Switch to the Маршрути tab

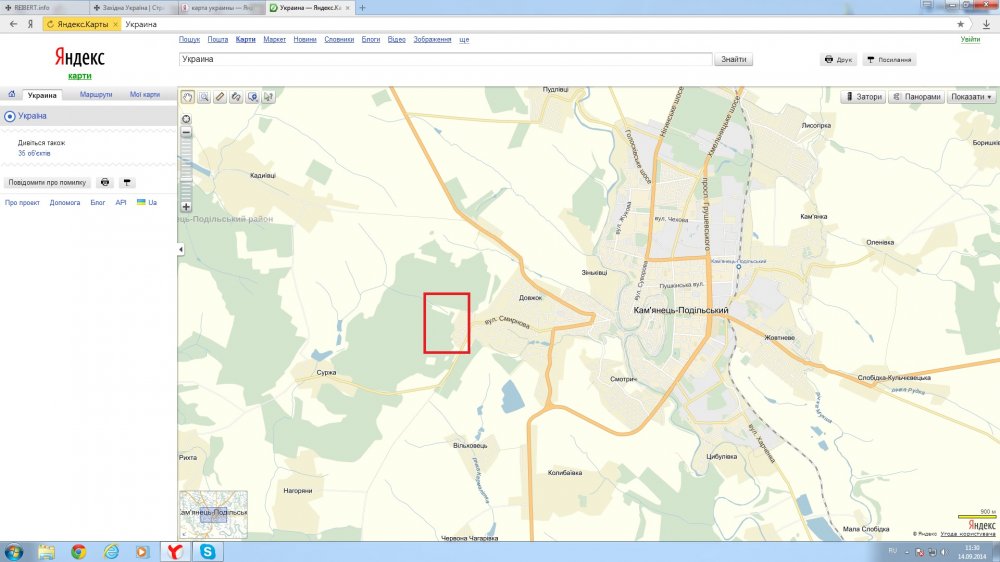click(x=96, y=95)
